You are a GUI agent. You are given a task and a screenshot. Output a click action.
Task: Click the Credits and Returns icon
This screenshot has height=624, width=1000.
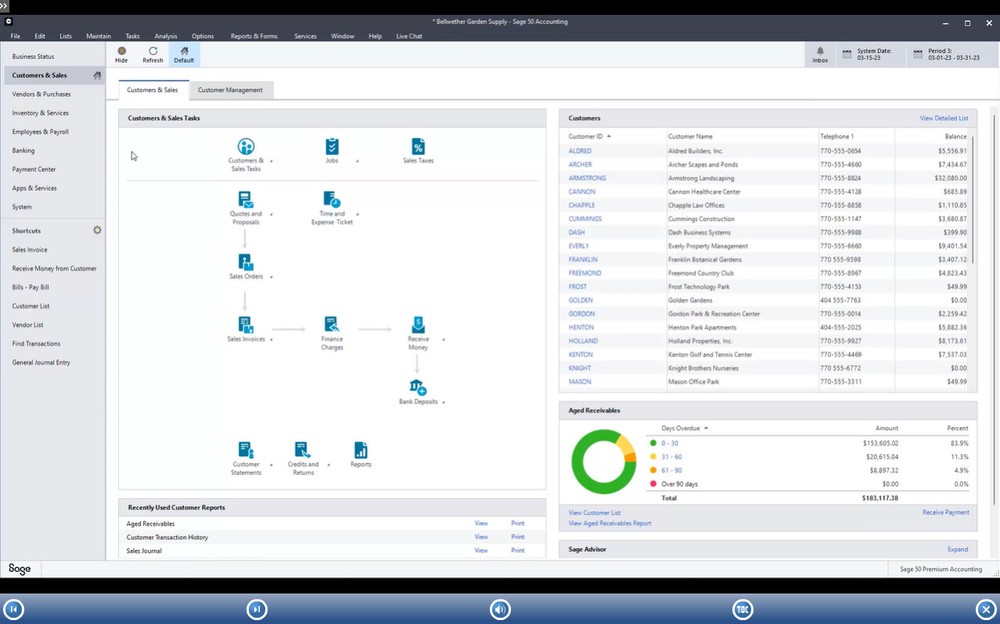[303, 451]
